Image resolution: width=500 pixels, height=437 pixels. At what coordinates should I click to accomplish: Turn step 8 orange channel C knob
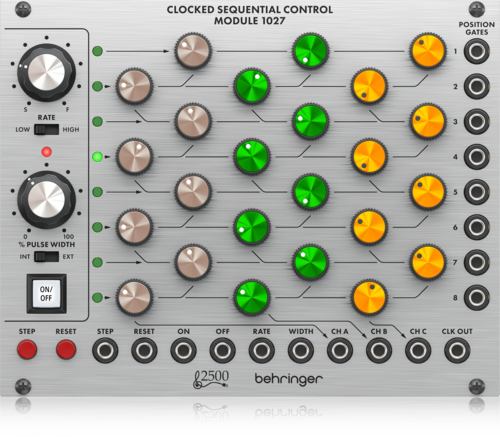pos(369,297)
